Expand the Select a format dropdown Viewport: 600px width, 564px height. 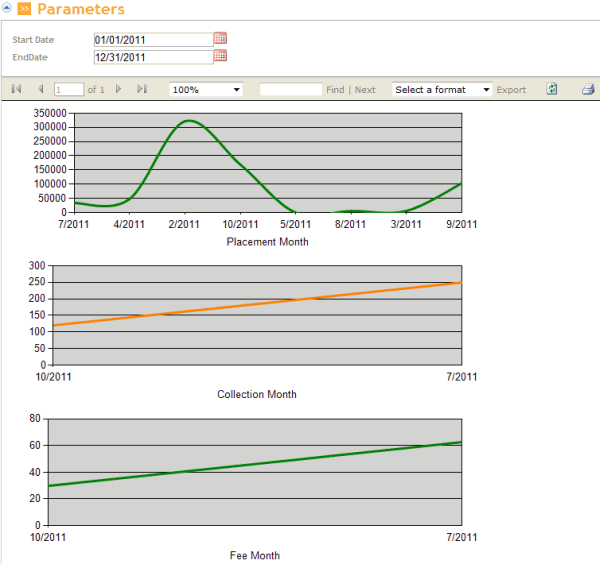[x=442, y=89]
